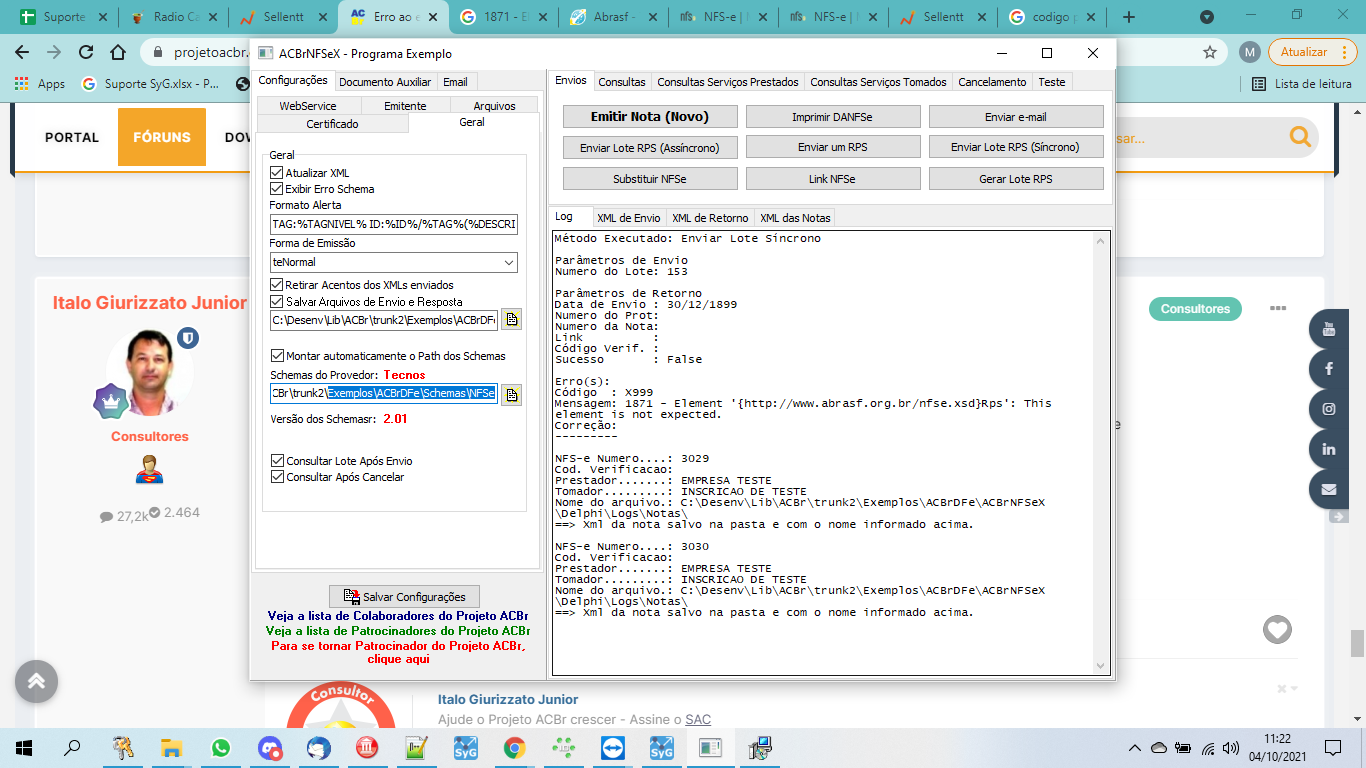Open the Chrome Atualizar update menu
This screenshot has width=1366, height=768.
1312,52
